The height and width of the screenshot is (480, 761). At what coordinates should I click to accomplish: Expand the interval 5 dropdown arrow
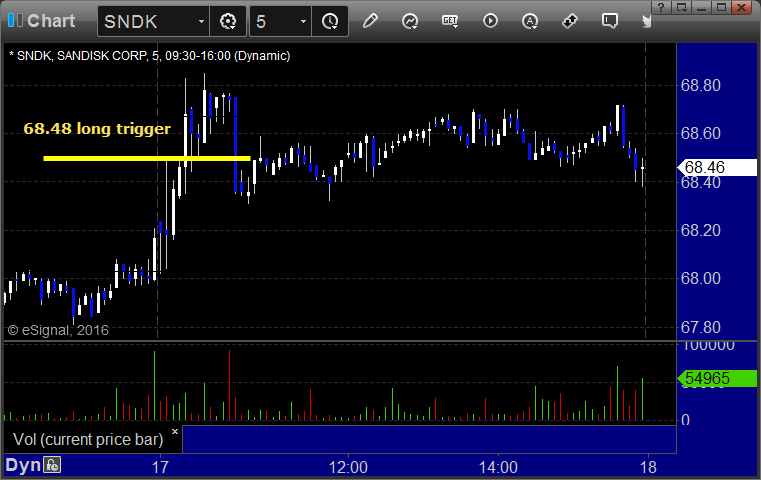[303, 21]
